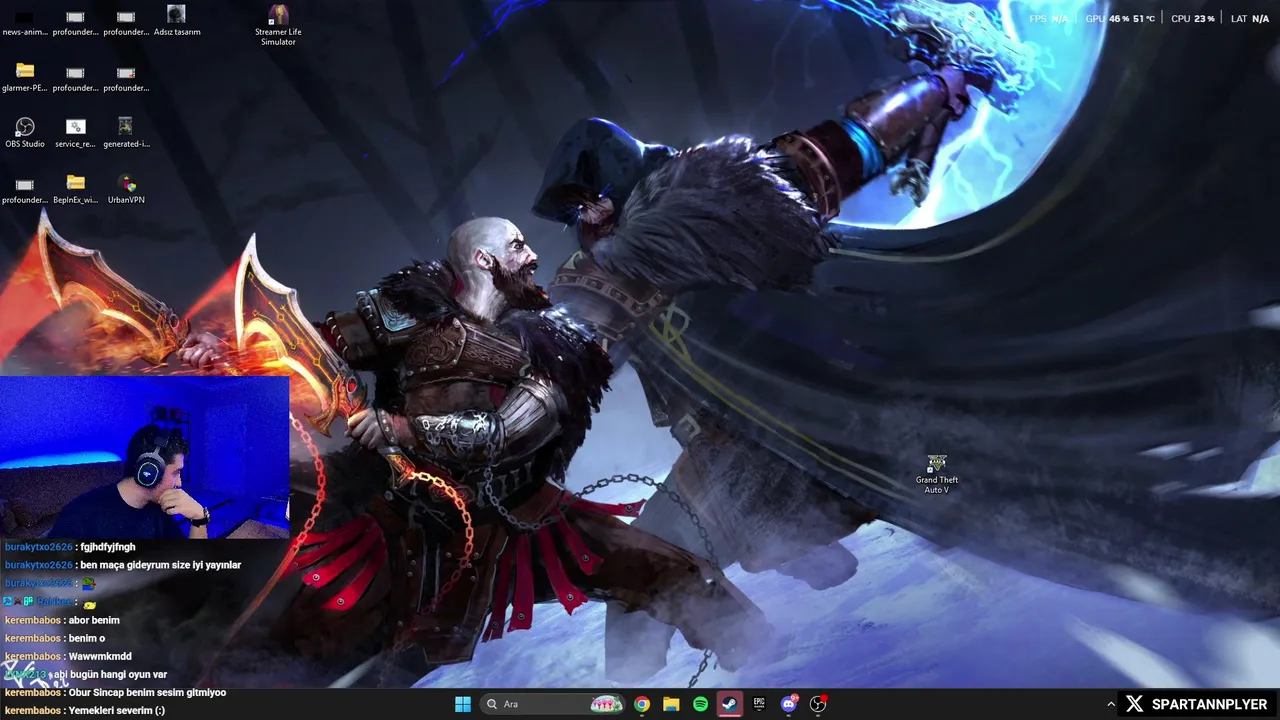Select the profounder file directly above service_re
1280x720 pixels.
pyautogui.click(x=75, y=77)
